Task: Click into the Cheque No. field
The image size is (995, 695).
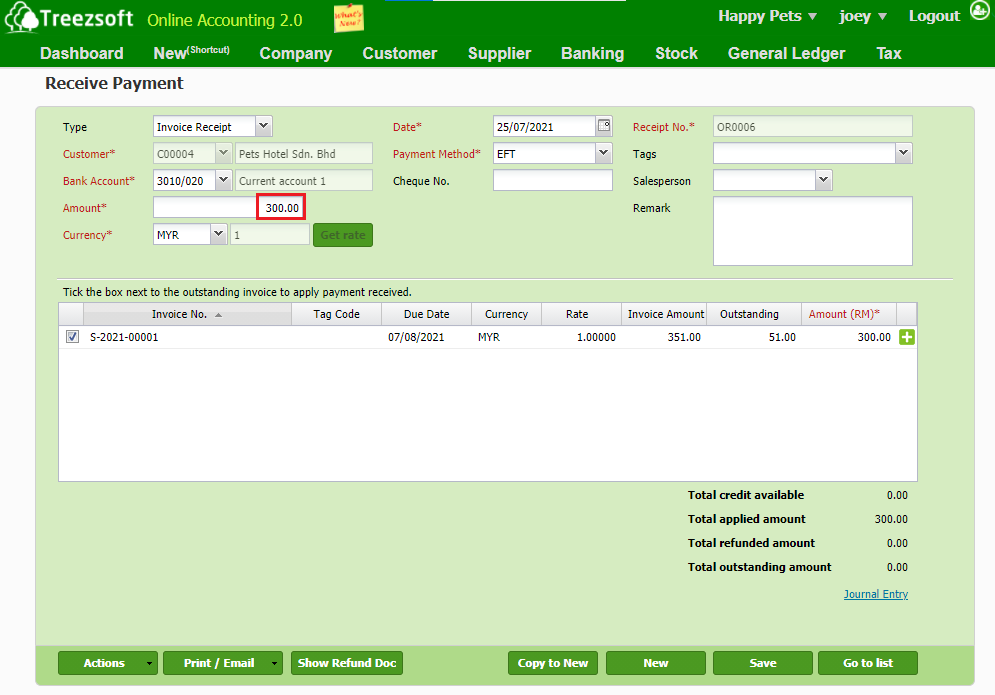Action: [552, 181]
